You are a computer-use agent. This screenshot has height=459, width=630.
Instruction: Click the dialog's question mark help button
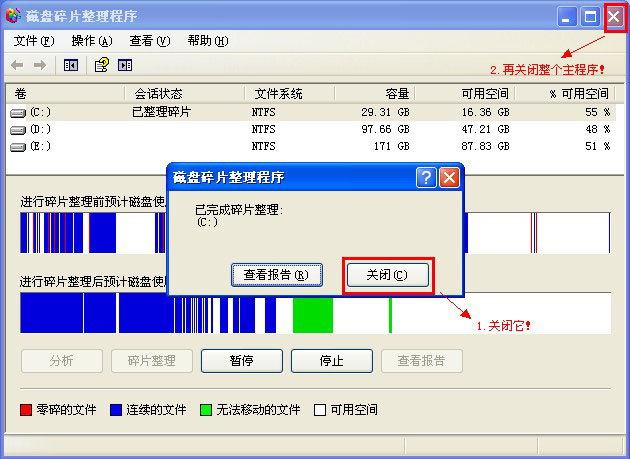426,177
